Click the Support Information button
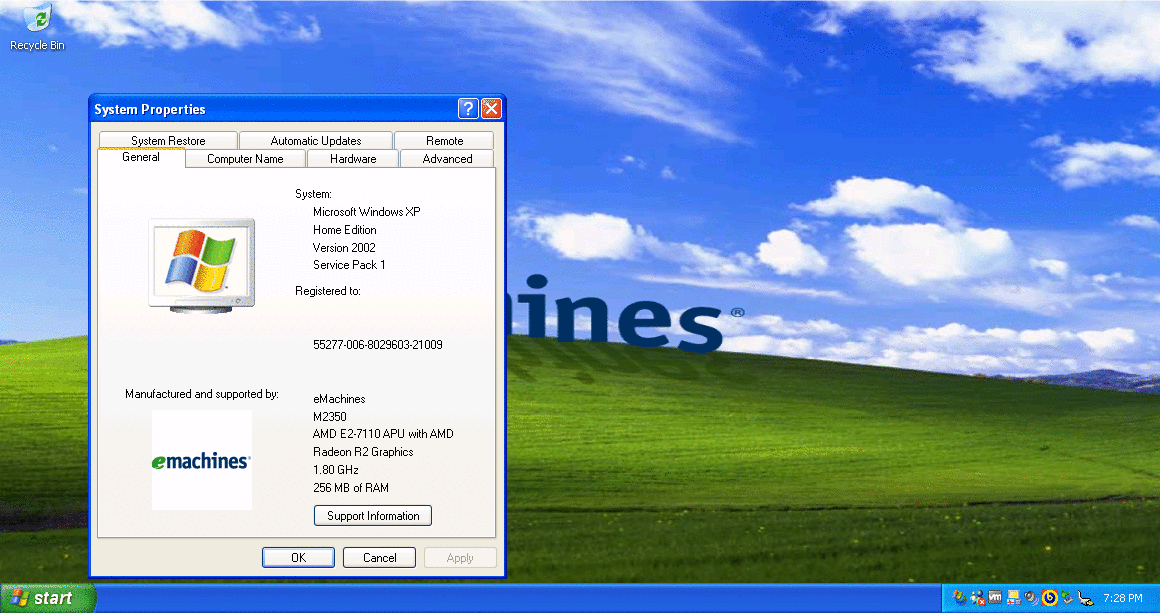This screenshot has width=1160, height=613. 373,516
